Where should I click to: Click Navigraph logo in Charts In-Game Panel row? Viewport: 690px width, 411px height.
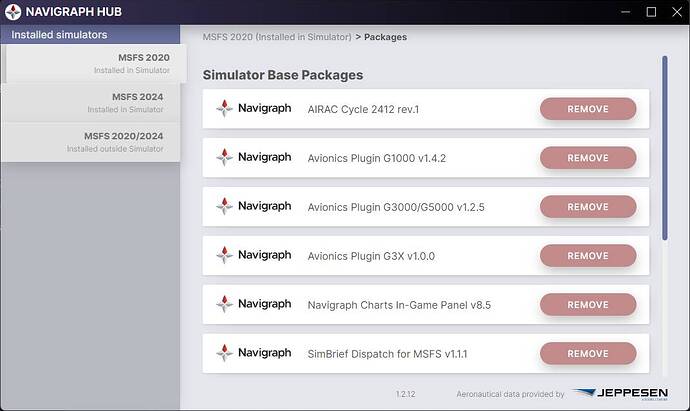(x=254, y=304)
